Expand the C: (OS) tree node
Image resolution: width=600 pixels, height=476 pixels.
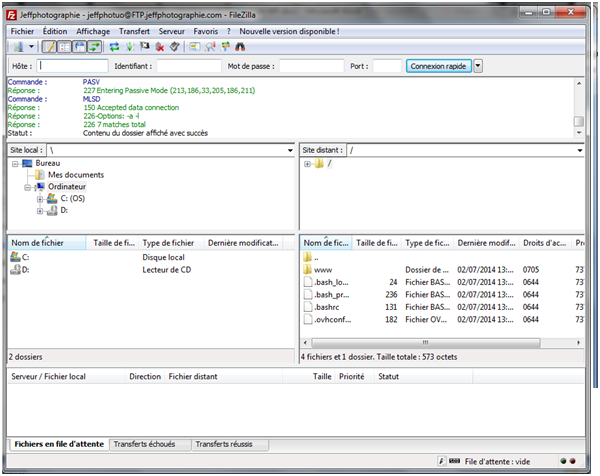tap(40, 199)
